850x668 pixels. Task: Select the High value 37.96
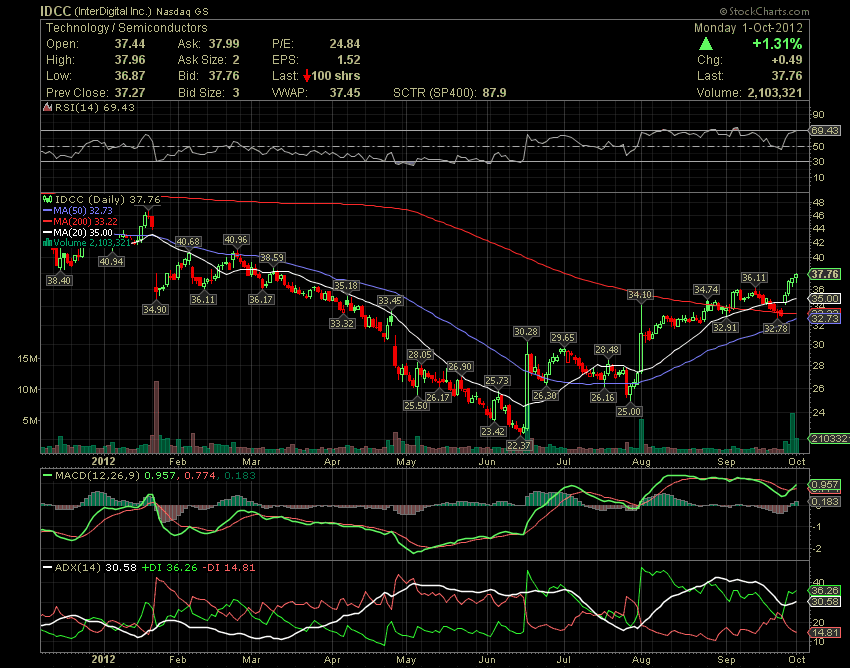(x=130, y=60)
